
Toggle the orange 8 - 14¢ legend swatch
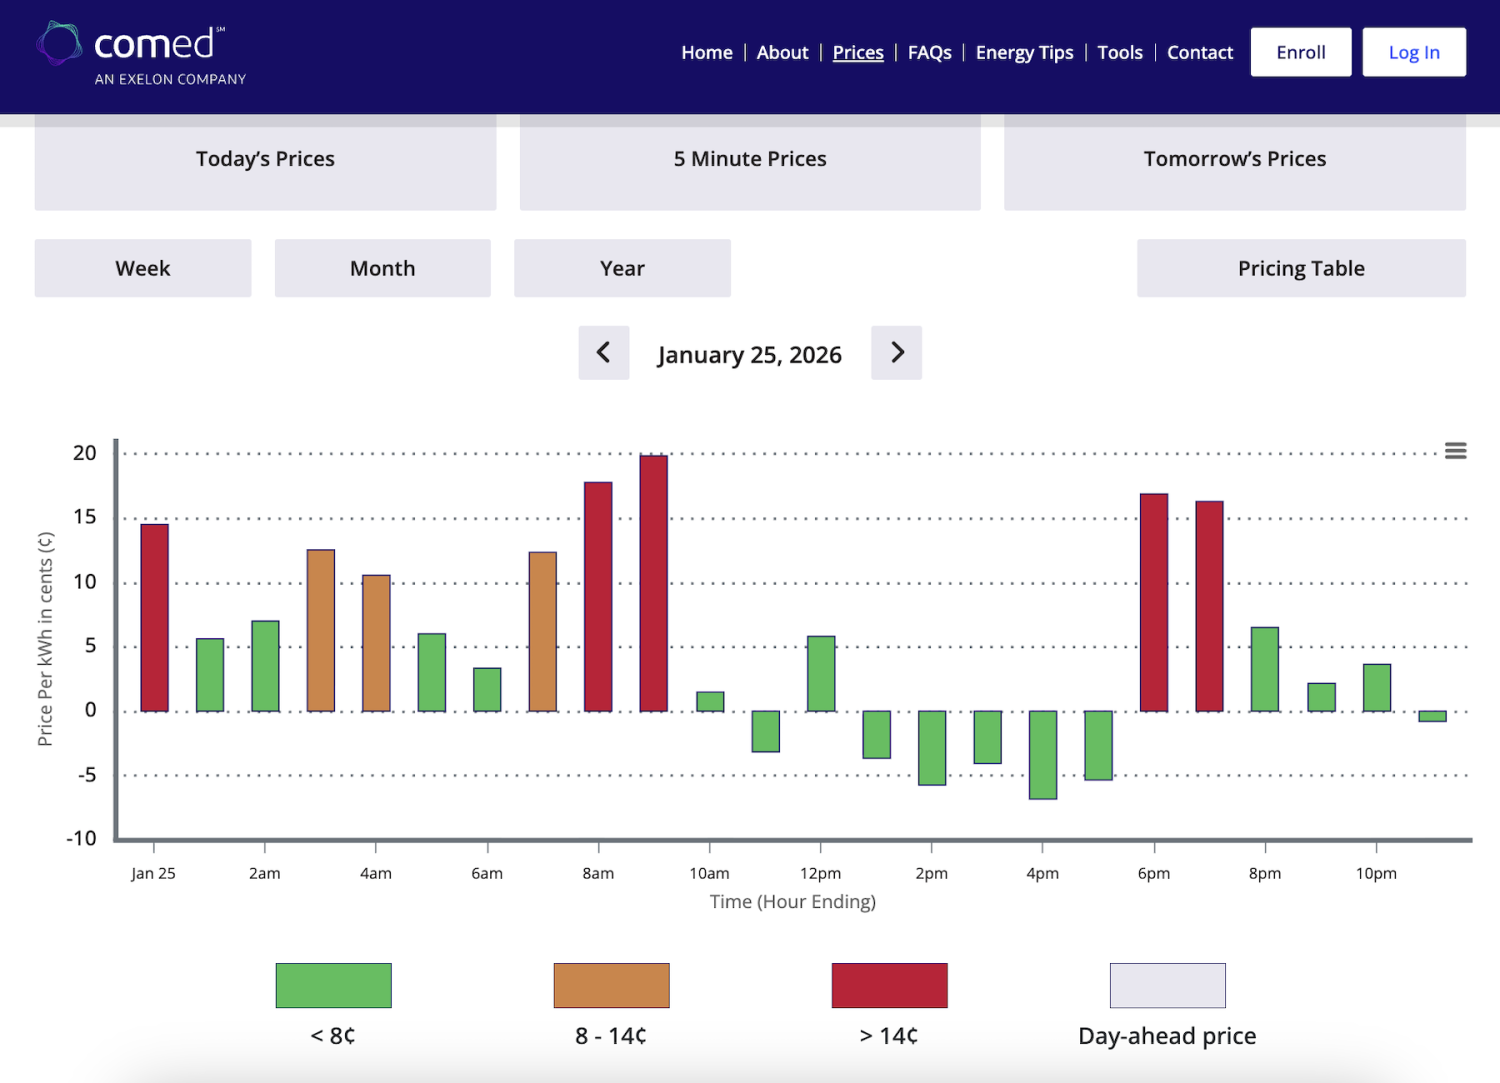pos(612,985)
